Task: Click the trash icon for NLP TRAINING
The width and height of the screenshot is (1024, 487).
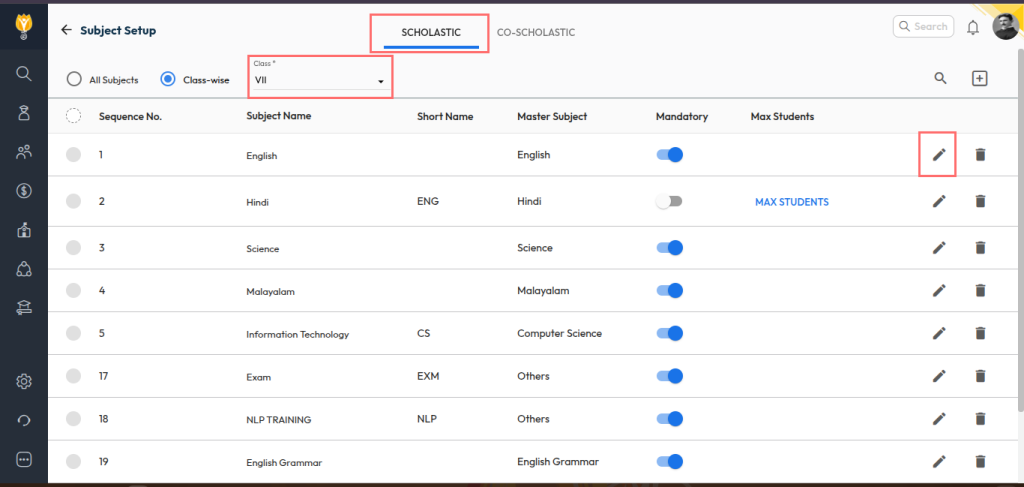Action: point(980,419)
